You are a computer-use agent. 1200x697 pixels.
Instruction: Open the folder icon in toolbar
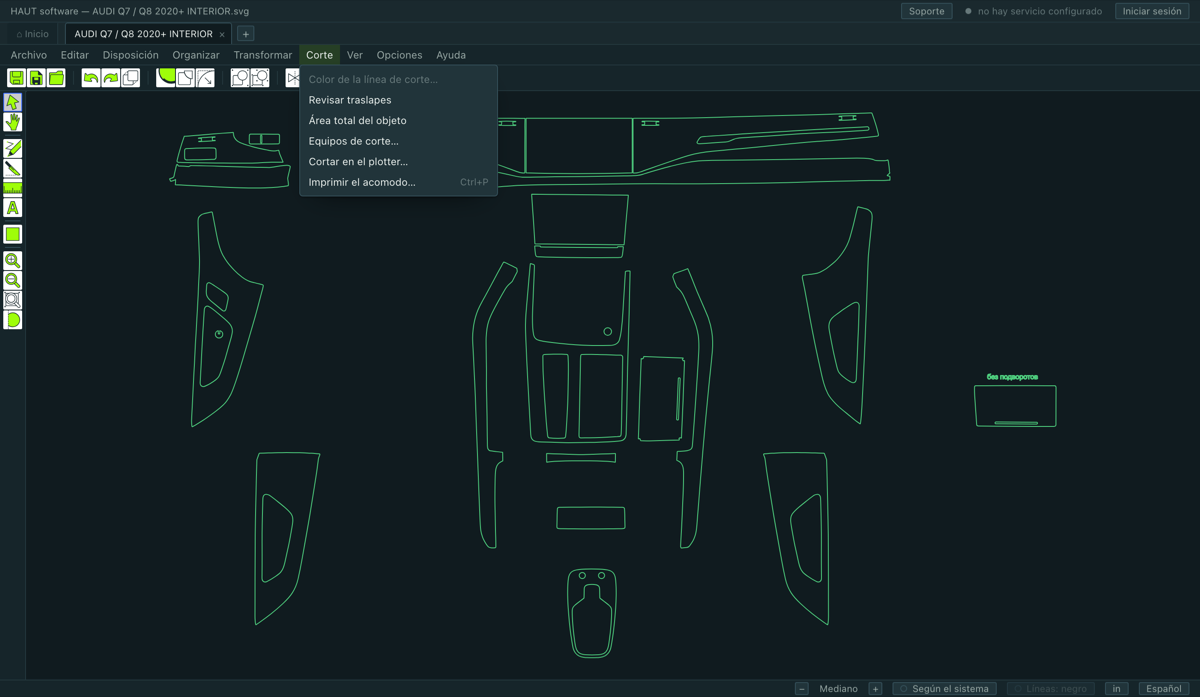pyautogui.click(x=56, y=78)
